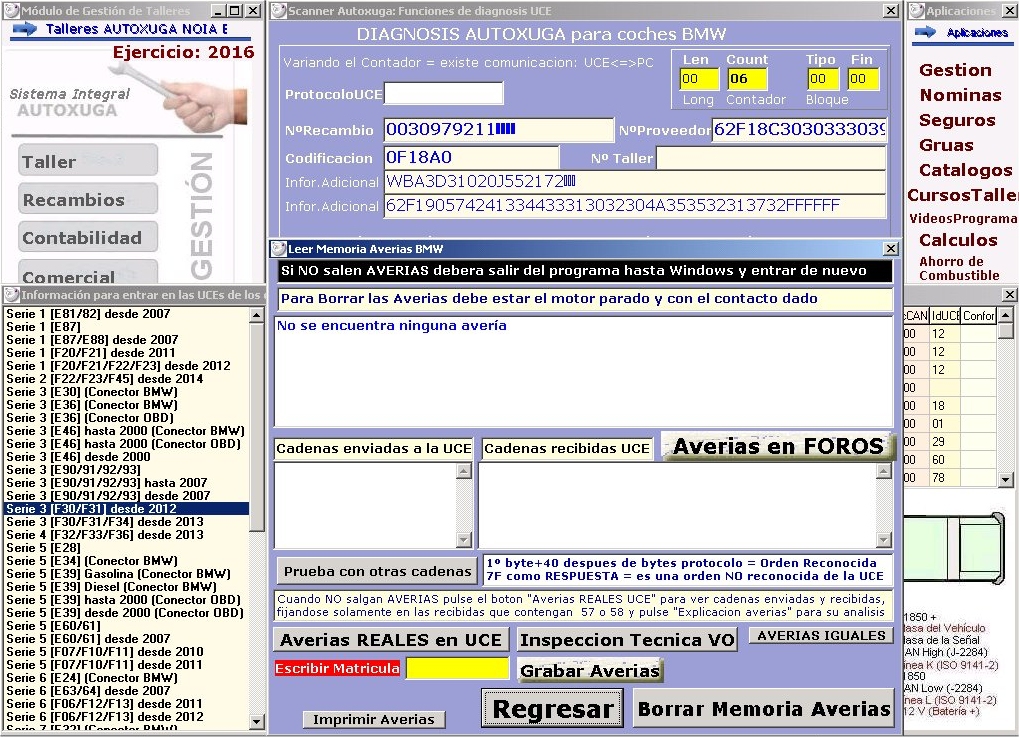
Task: Click scroll-up arrow of the model list
Action: tap(257, 315)
